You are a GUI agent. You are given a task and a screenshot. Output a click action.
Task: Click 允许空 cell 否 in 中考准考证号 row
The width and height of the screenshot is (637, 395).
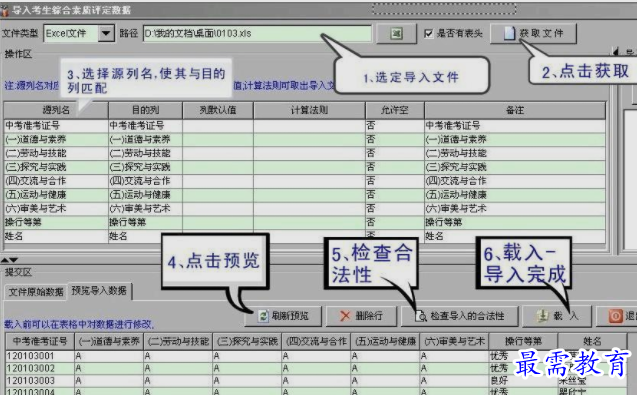pos(394,126)
